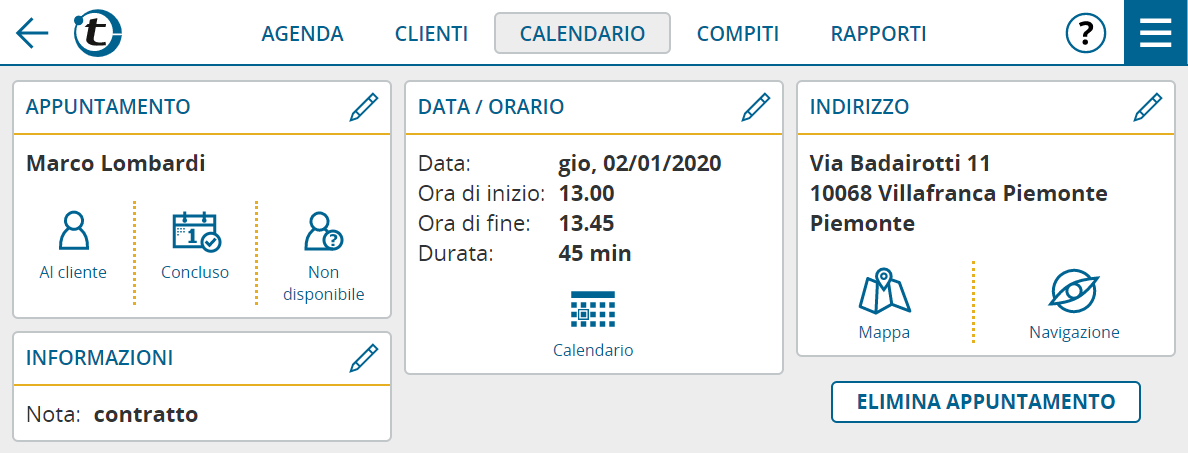Edit the Indirizzo panel with pencil

coord(1147,107)
